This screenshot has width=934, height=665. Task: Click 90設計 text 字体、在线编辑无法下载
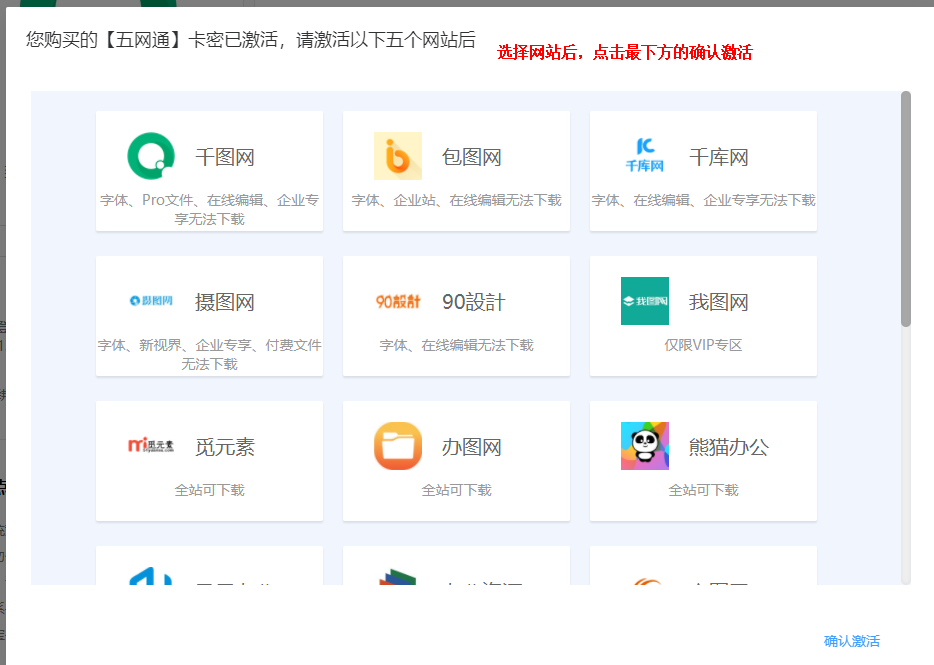457,345
